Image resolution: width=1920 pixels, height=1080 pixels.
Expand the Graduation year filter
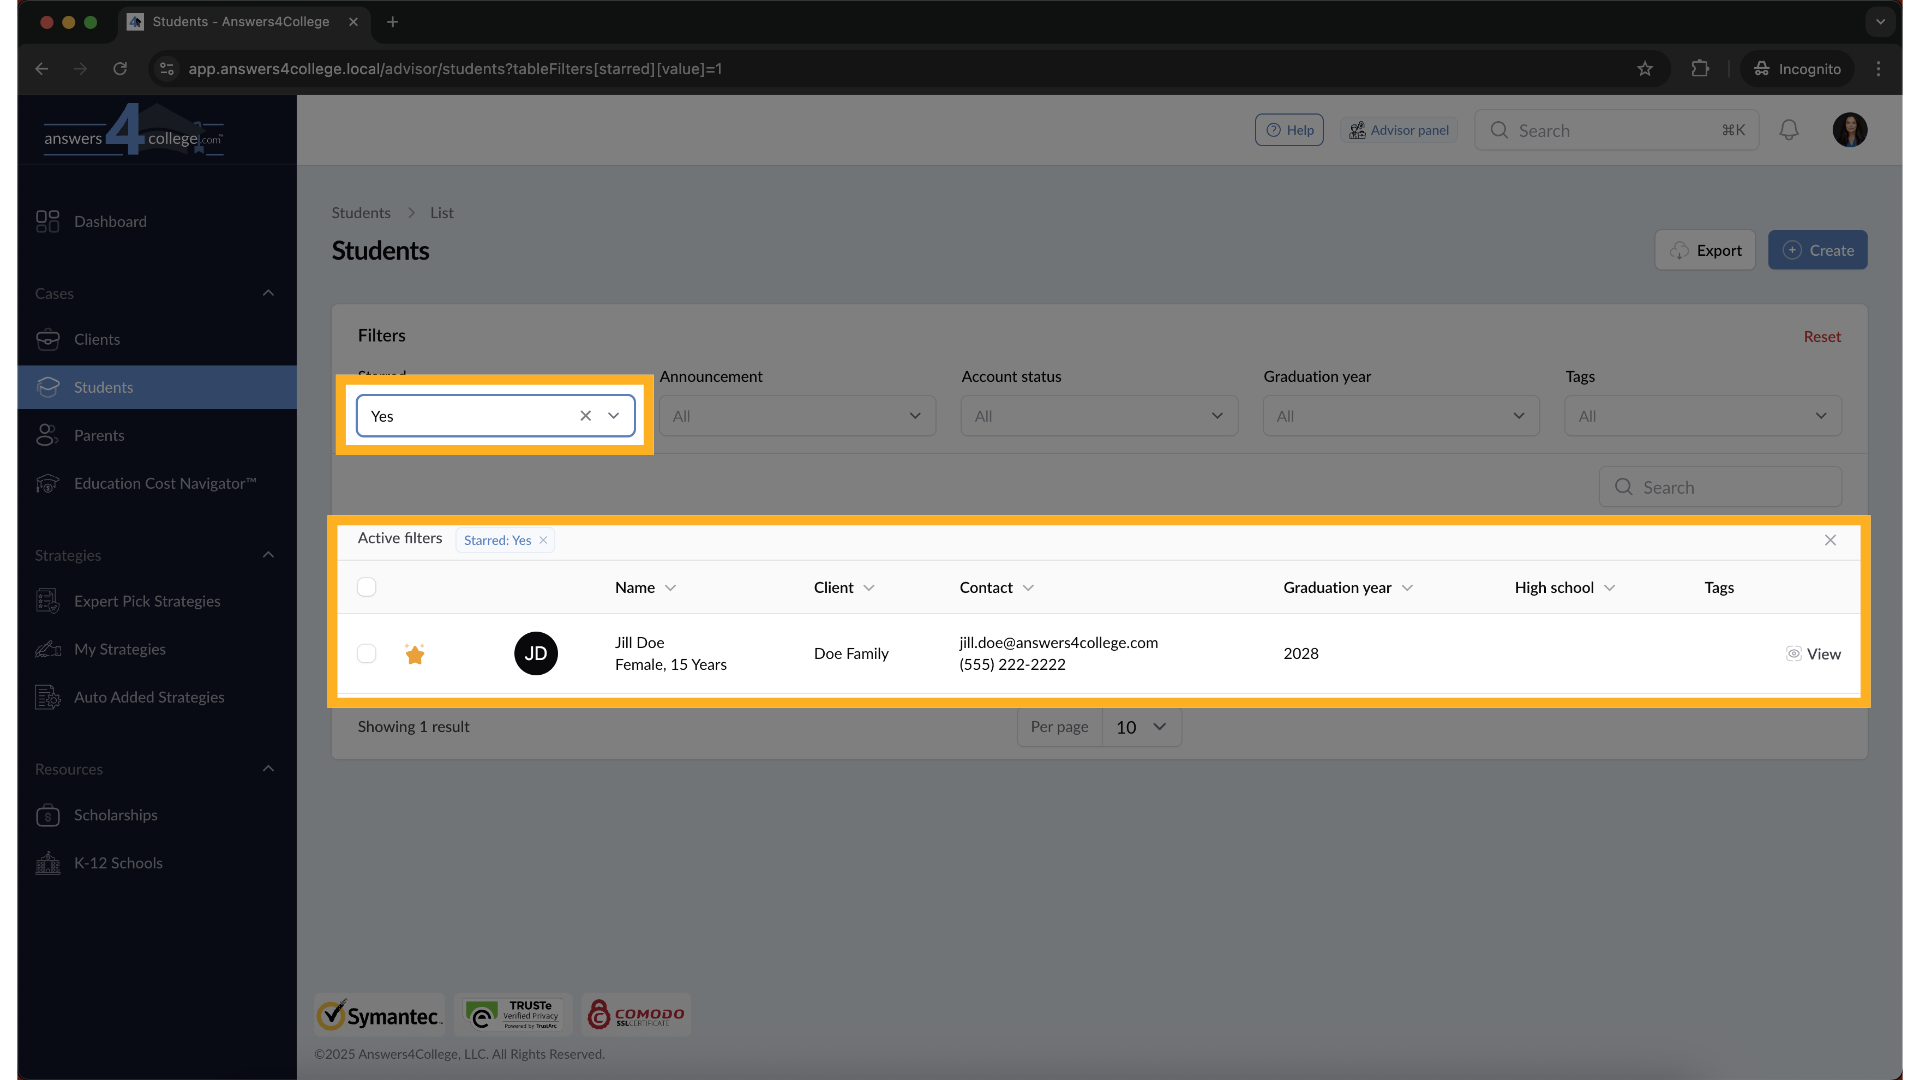coord(1400,415)
